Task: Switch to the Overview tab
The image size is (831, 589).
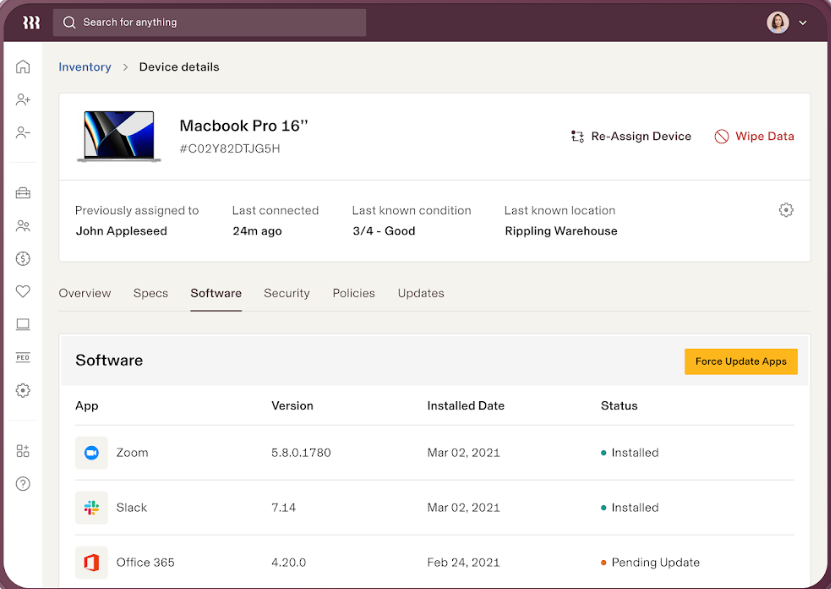Action: [x=84, y=293]
